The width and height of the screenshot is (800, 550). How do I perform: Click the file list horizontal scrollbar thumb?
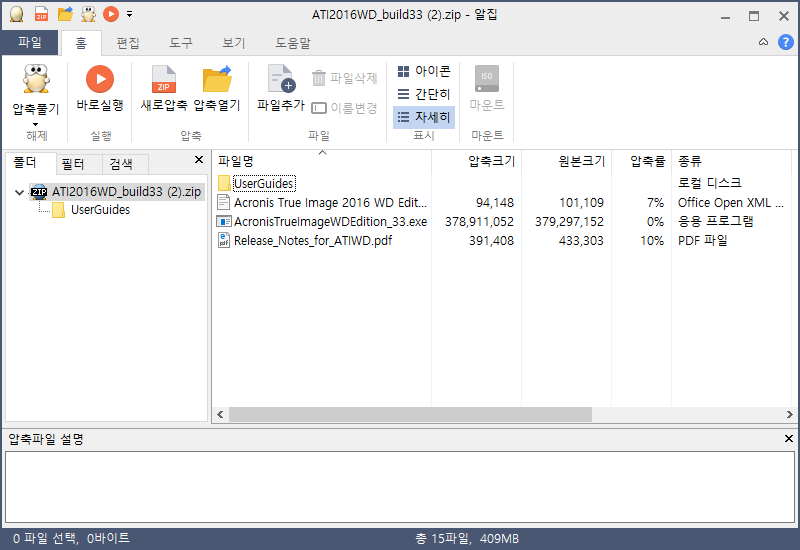[x=410, y=415]
